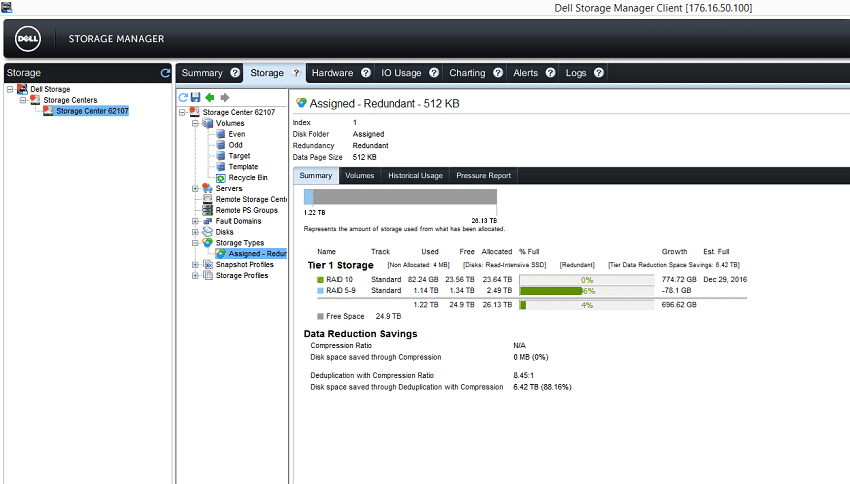Switch to the Summary main tab
The height and width of the screenshot is (484, 850).
pos(202,73)
